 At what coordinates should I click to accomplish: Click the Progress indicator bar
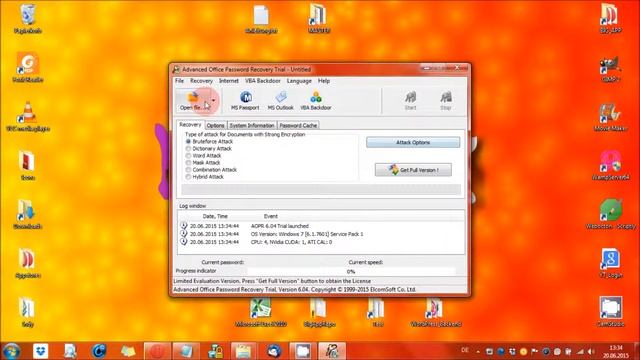click(351, 271)
